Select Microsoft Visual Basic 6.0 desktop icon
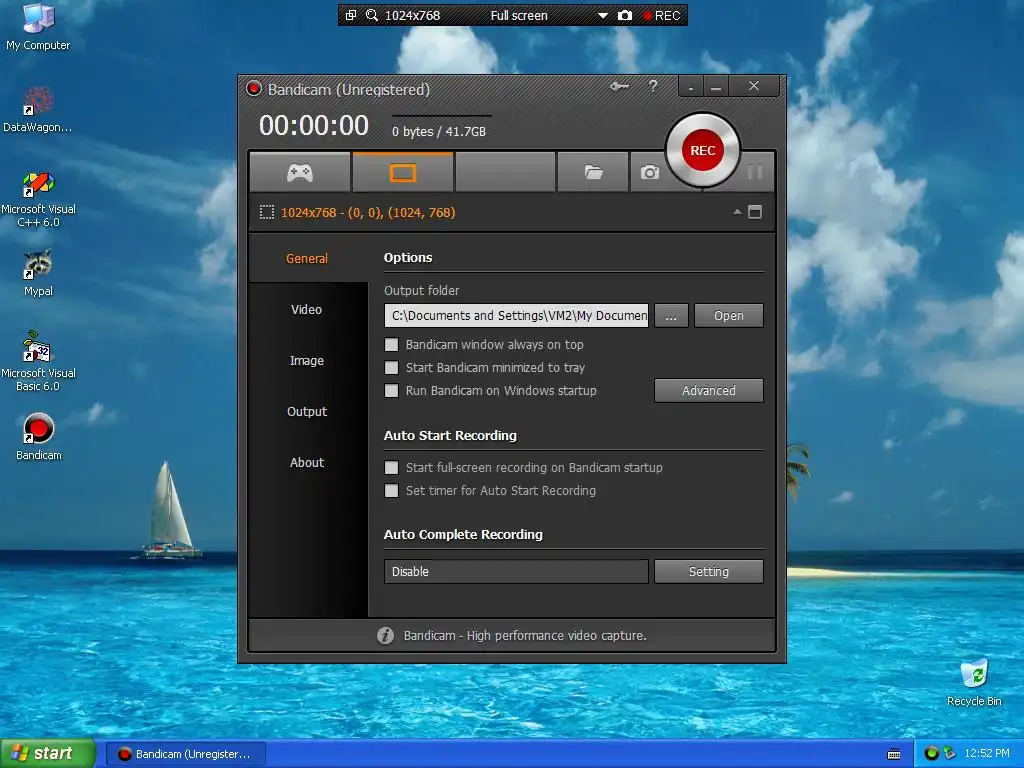 pos(38,361)
